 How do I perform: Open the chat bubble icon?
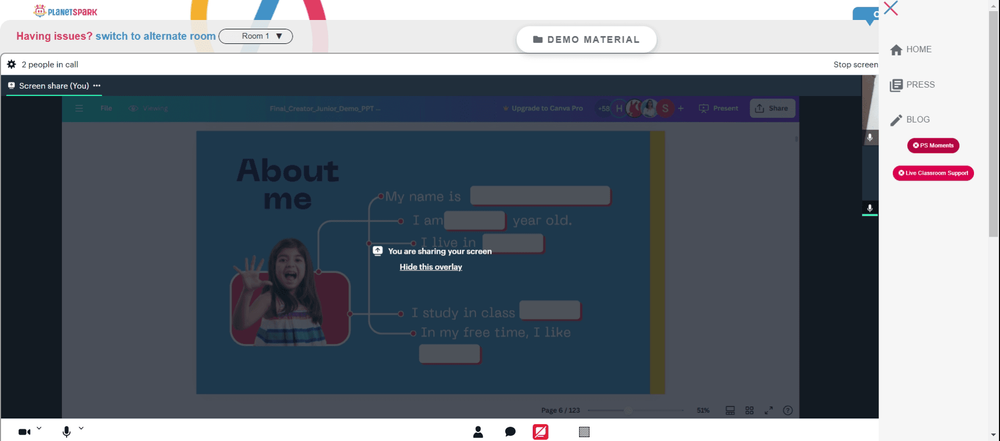coord(510,432)
